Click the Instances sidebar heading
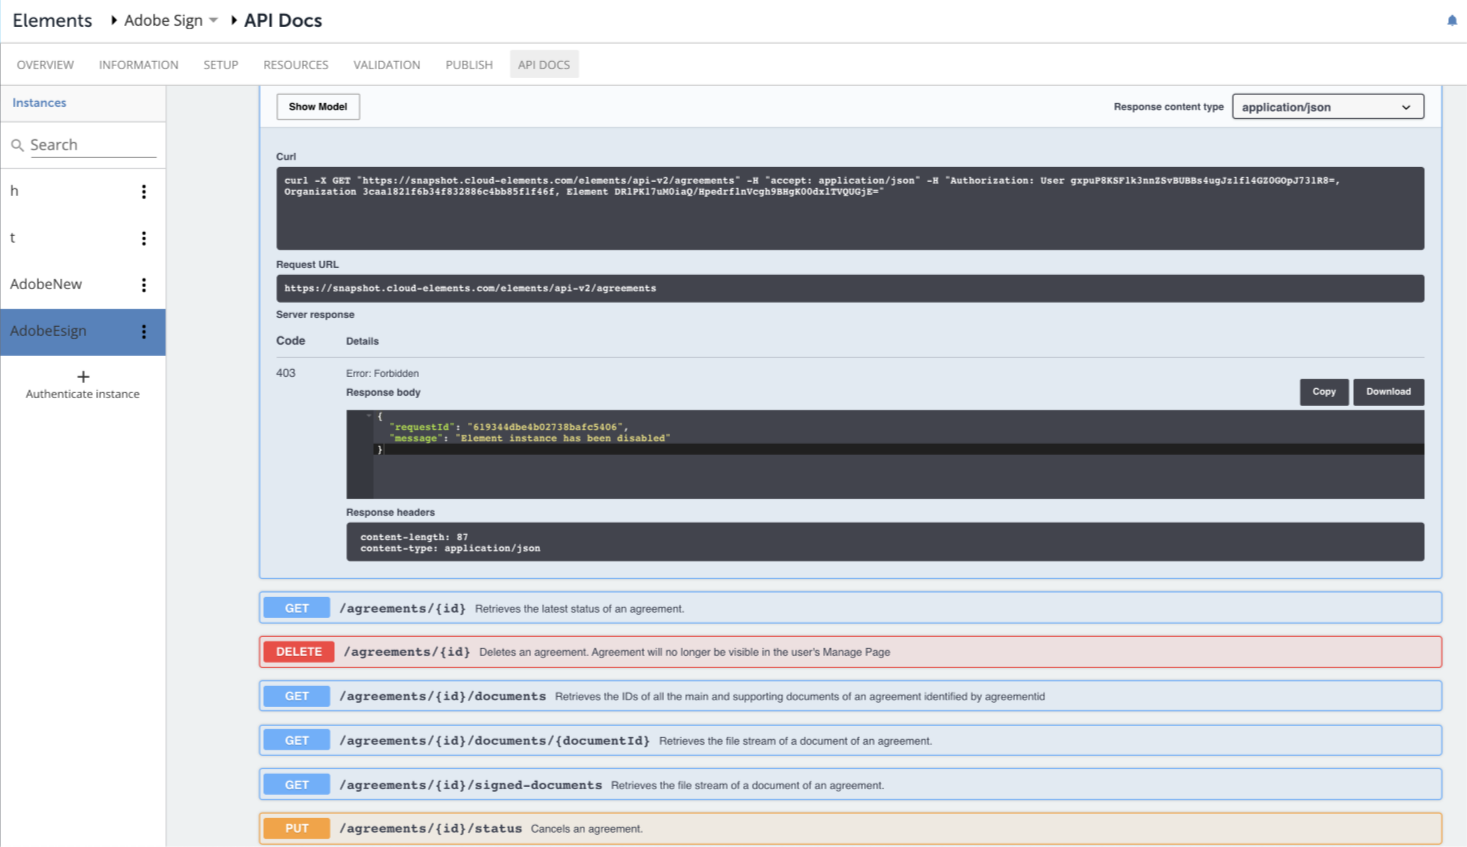The image size is (1467, 847). [39, 103]
